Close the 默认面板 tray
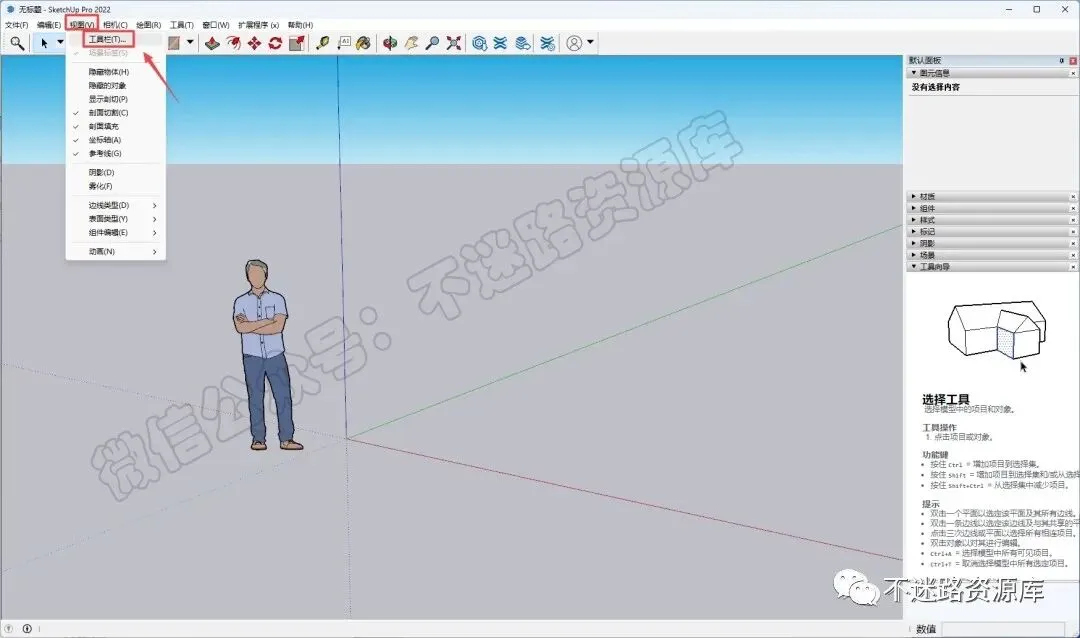The width and height of the screenshot is (1080, 638). click(x=1073, y=61)
